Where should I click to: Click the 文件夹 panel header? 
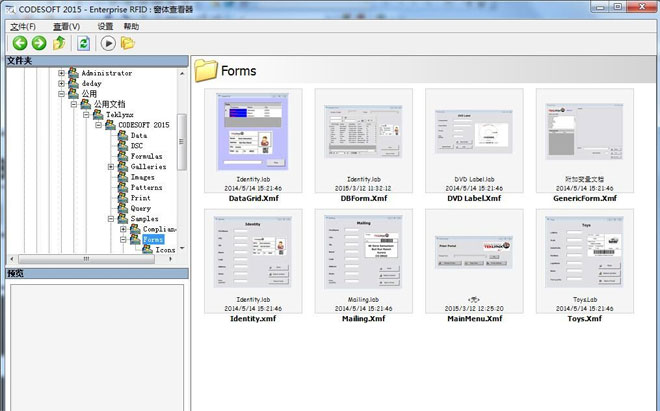coord(97,61)
